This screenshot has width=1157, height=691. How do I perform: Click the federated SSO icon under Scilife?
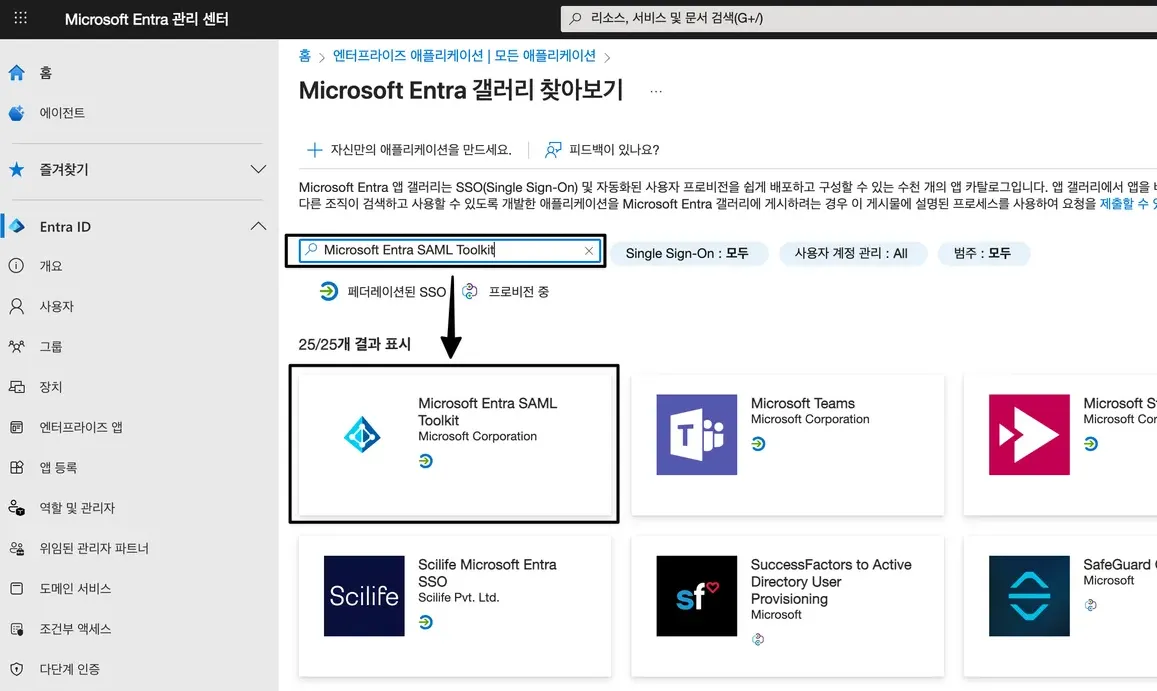click(426, 622)
